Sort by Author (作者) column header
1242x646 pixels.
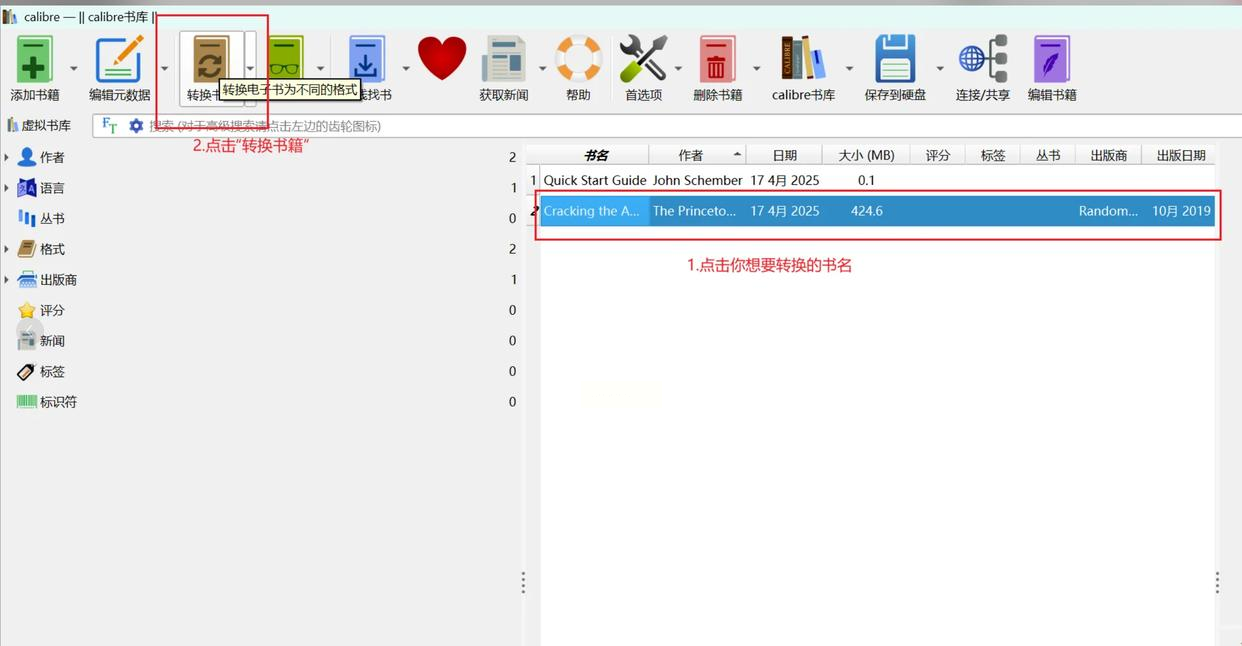(x=696, y=155)
